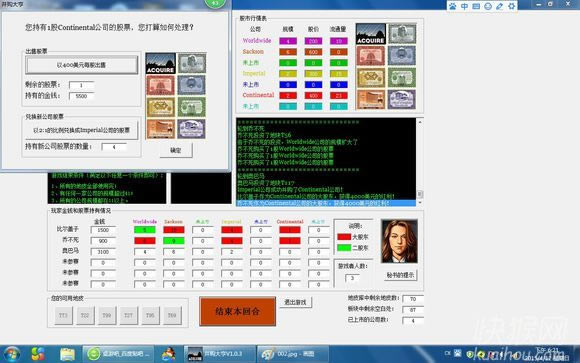The width and height of the screenshot is (580, 363).
Task: Click the blue certificate in the stock market panel
Action: [x=402, y=56]
